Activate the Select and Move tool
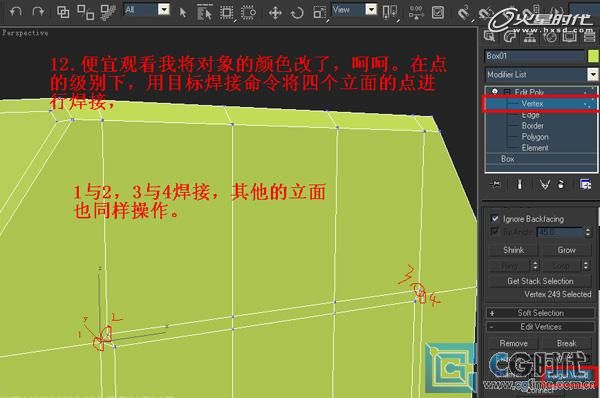The width and height of the screenshot is (600, 398). (275, 13)
